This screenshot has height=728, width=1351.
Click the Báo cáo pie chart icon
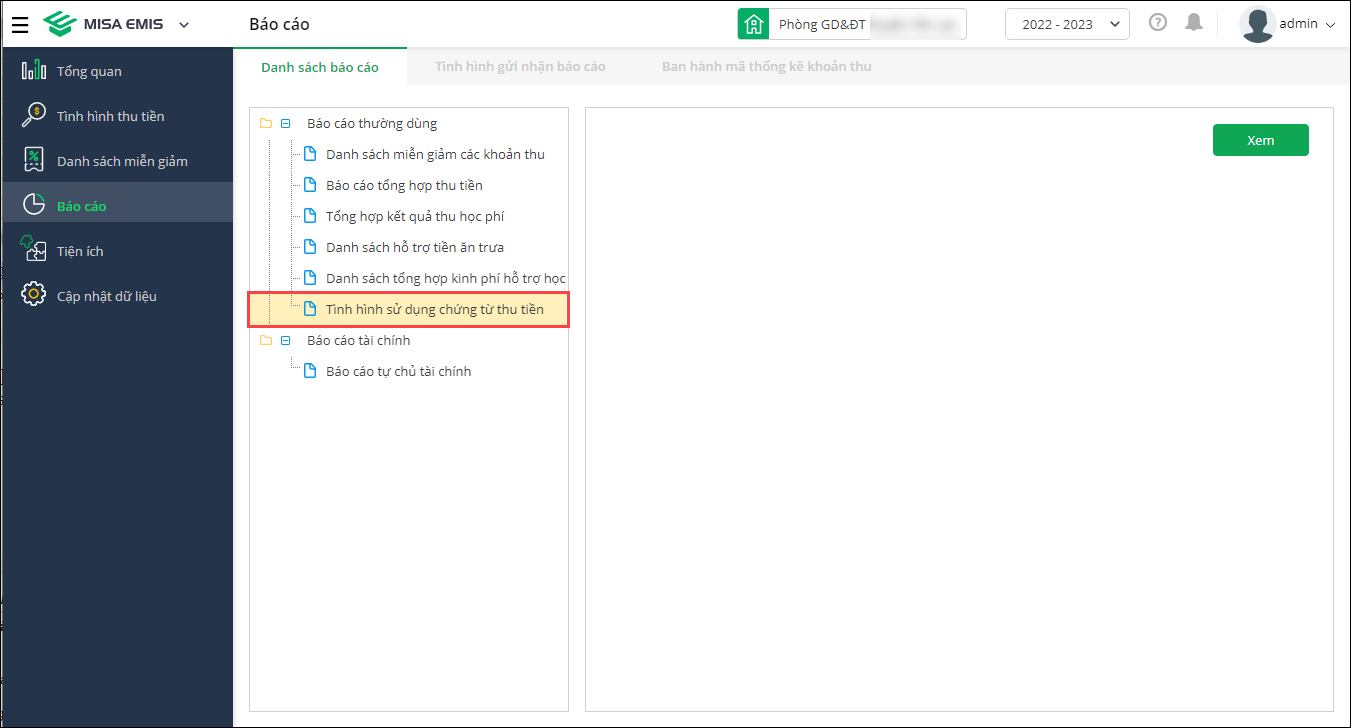point(34,205)
